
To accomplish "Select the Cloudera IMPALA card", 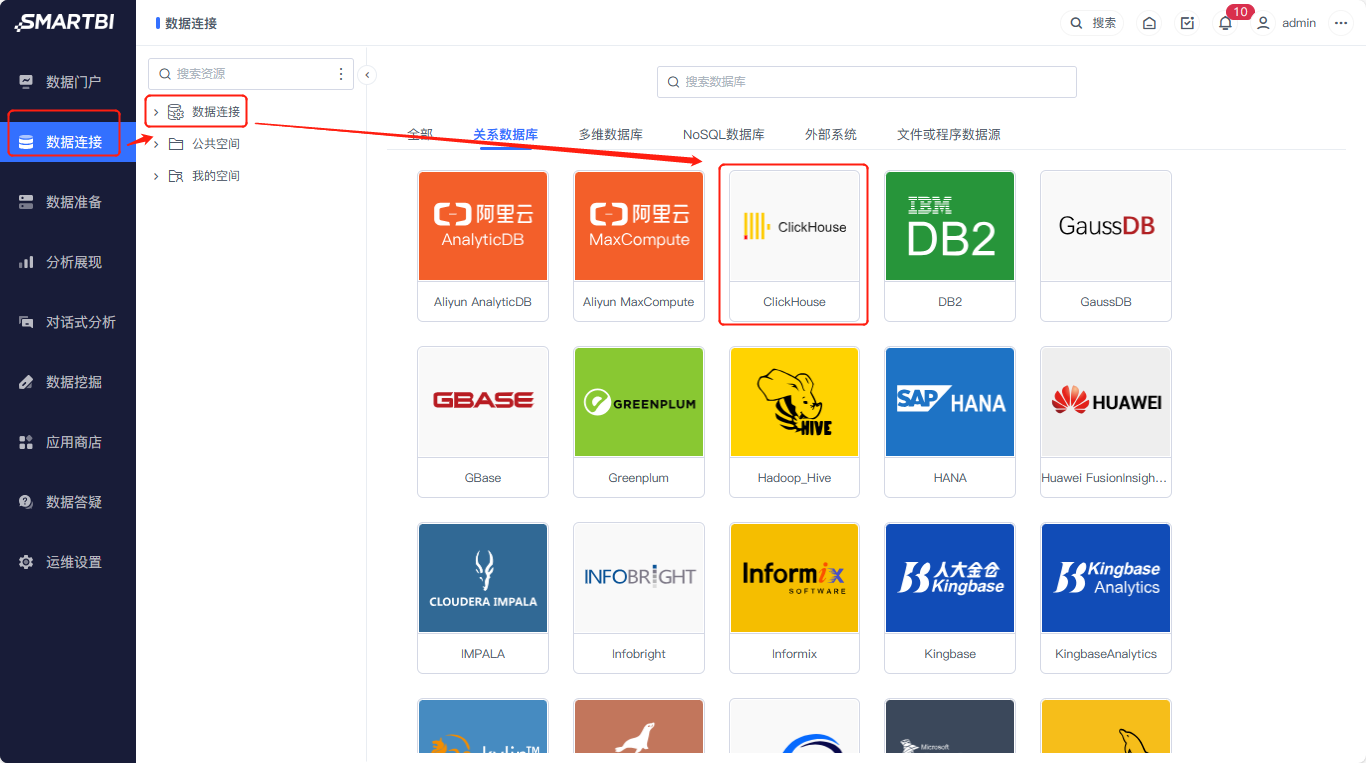I will point(483,598).
